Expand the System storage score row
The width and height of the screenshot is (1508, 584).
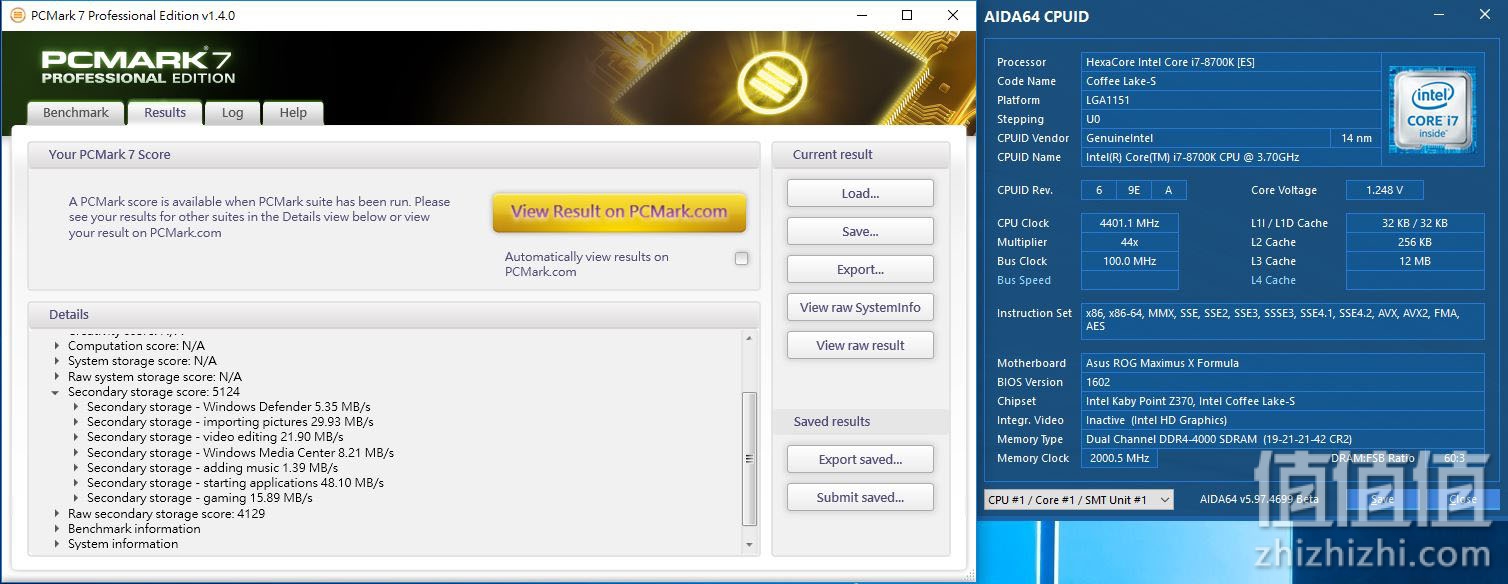58,361
